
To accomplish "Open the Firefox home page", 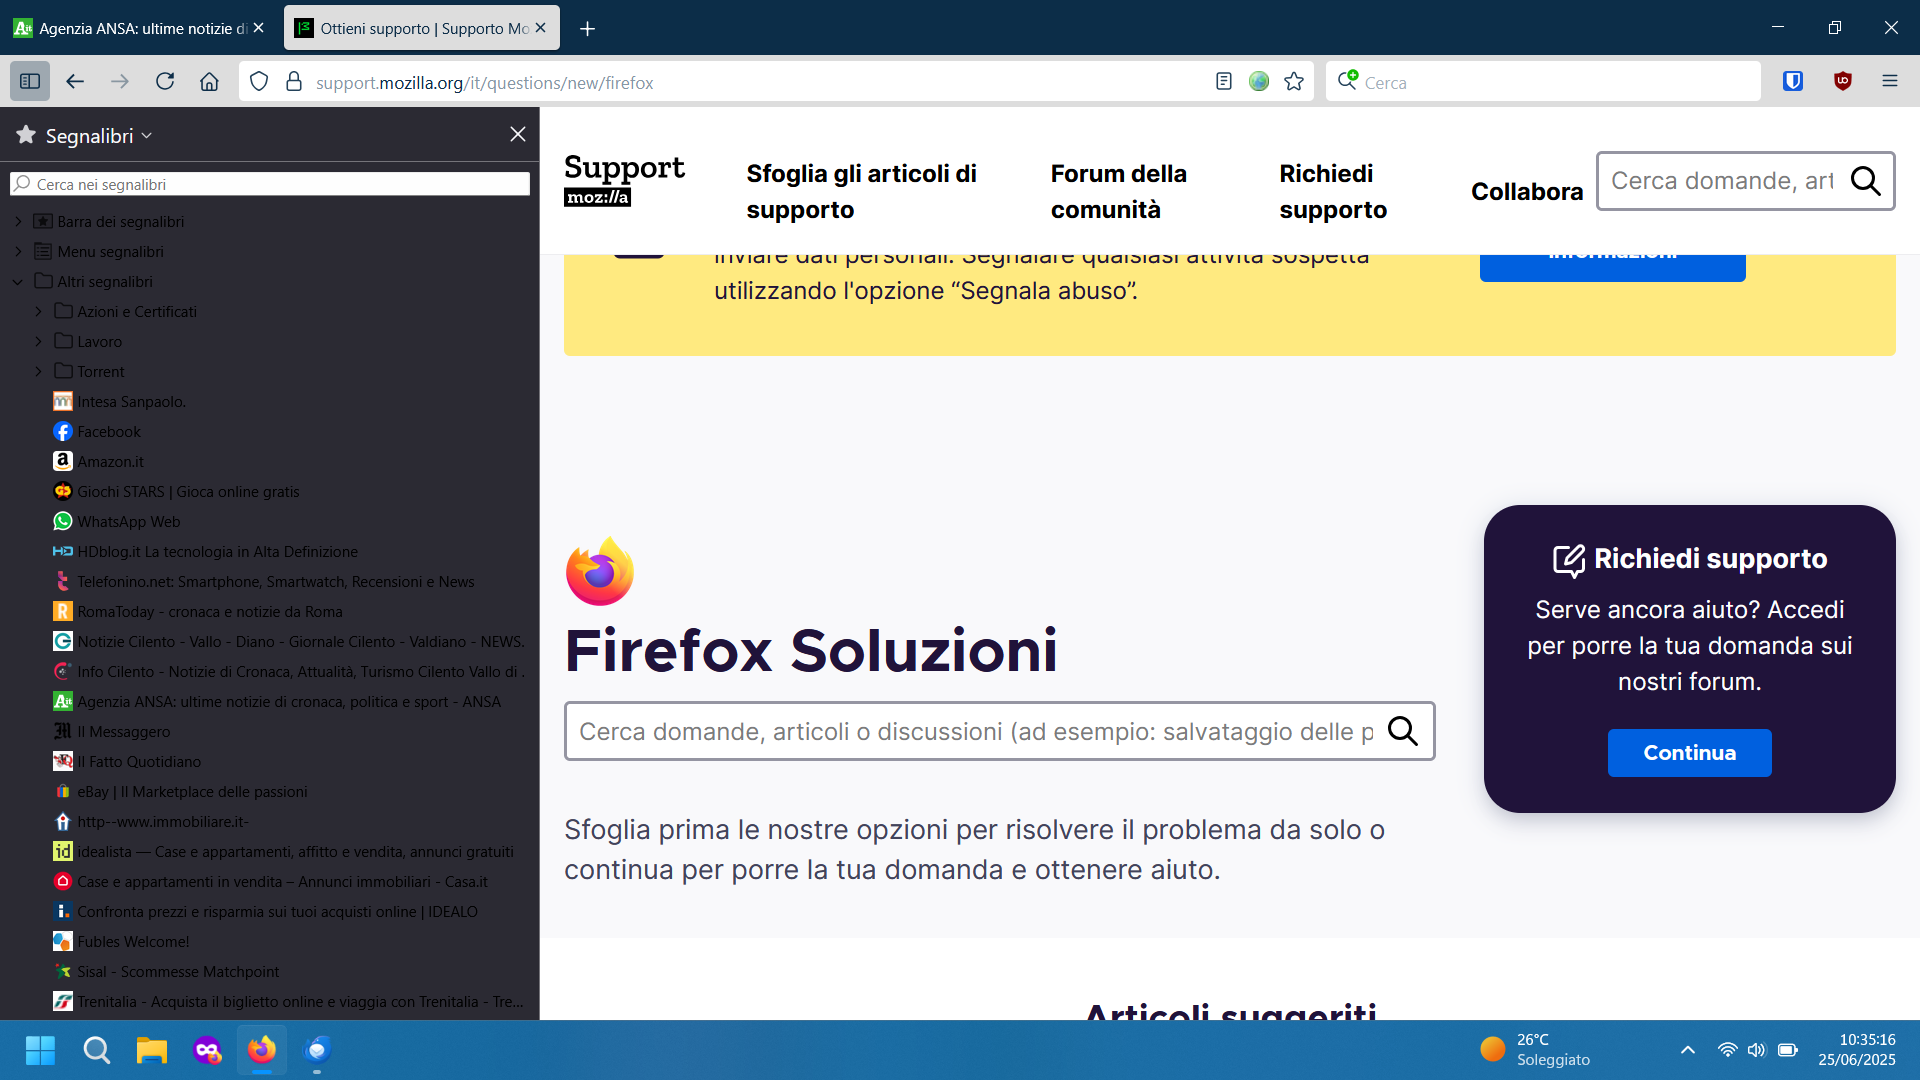I will click(209, 82).
